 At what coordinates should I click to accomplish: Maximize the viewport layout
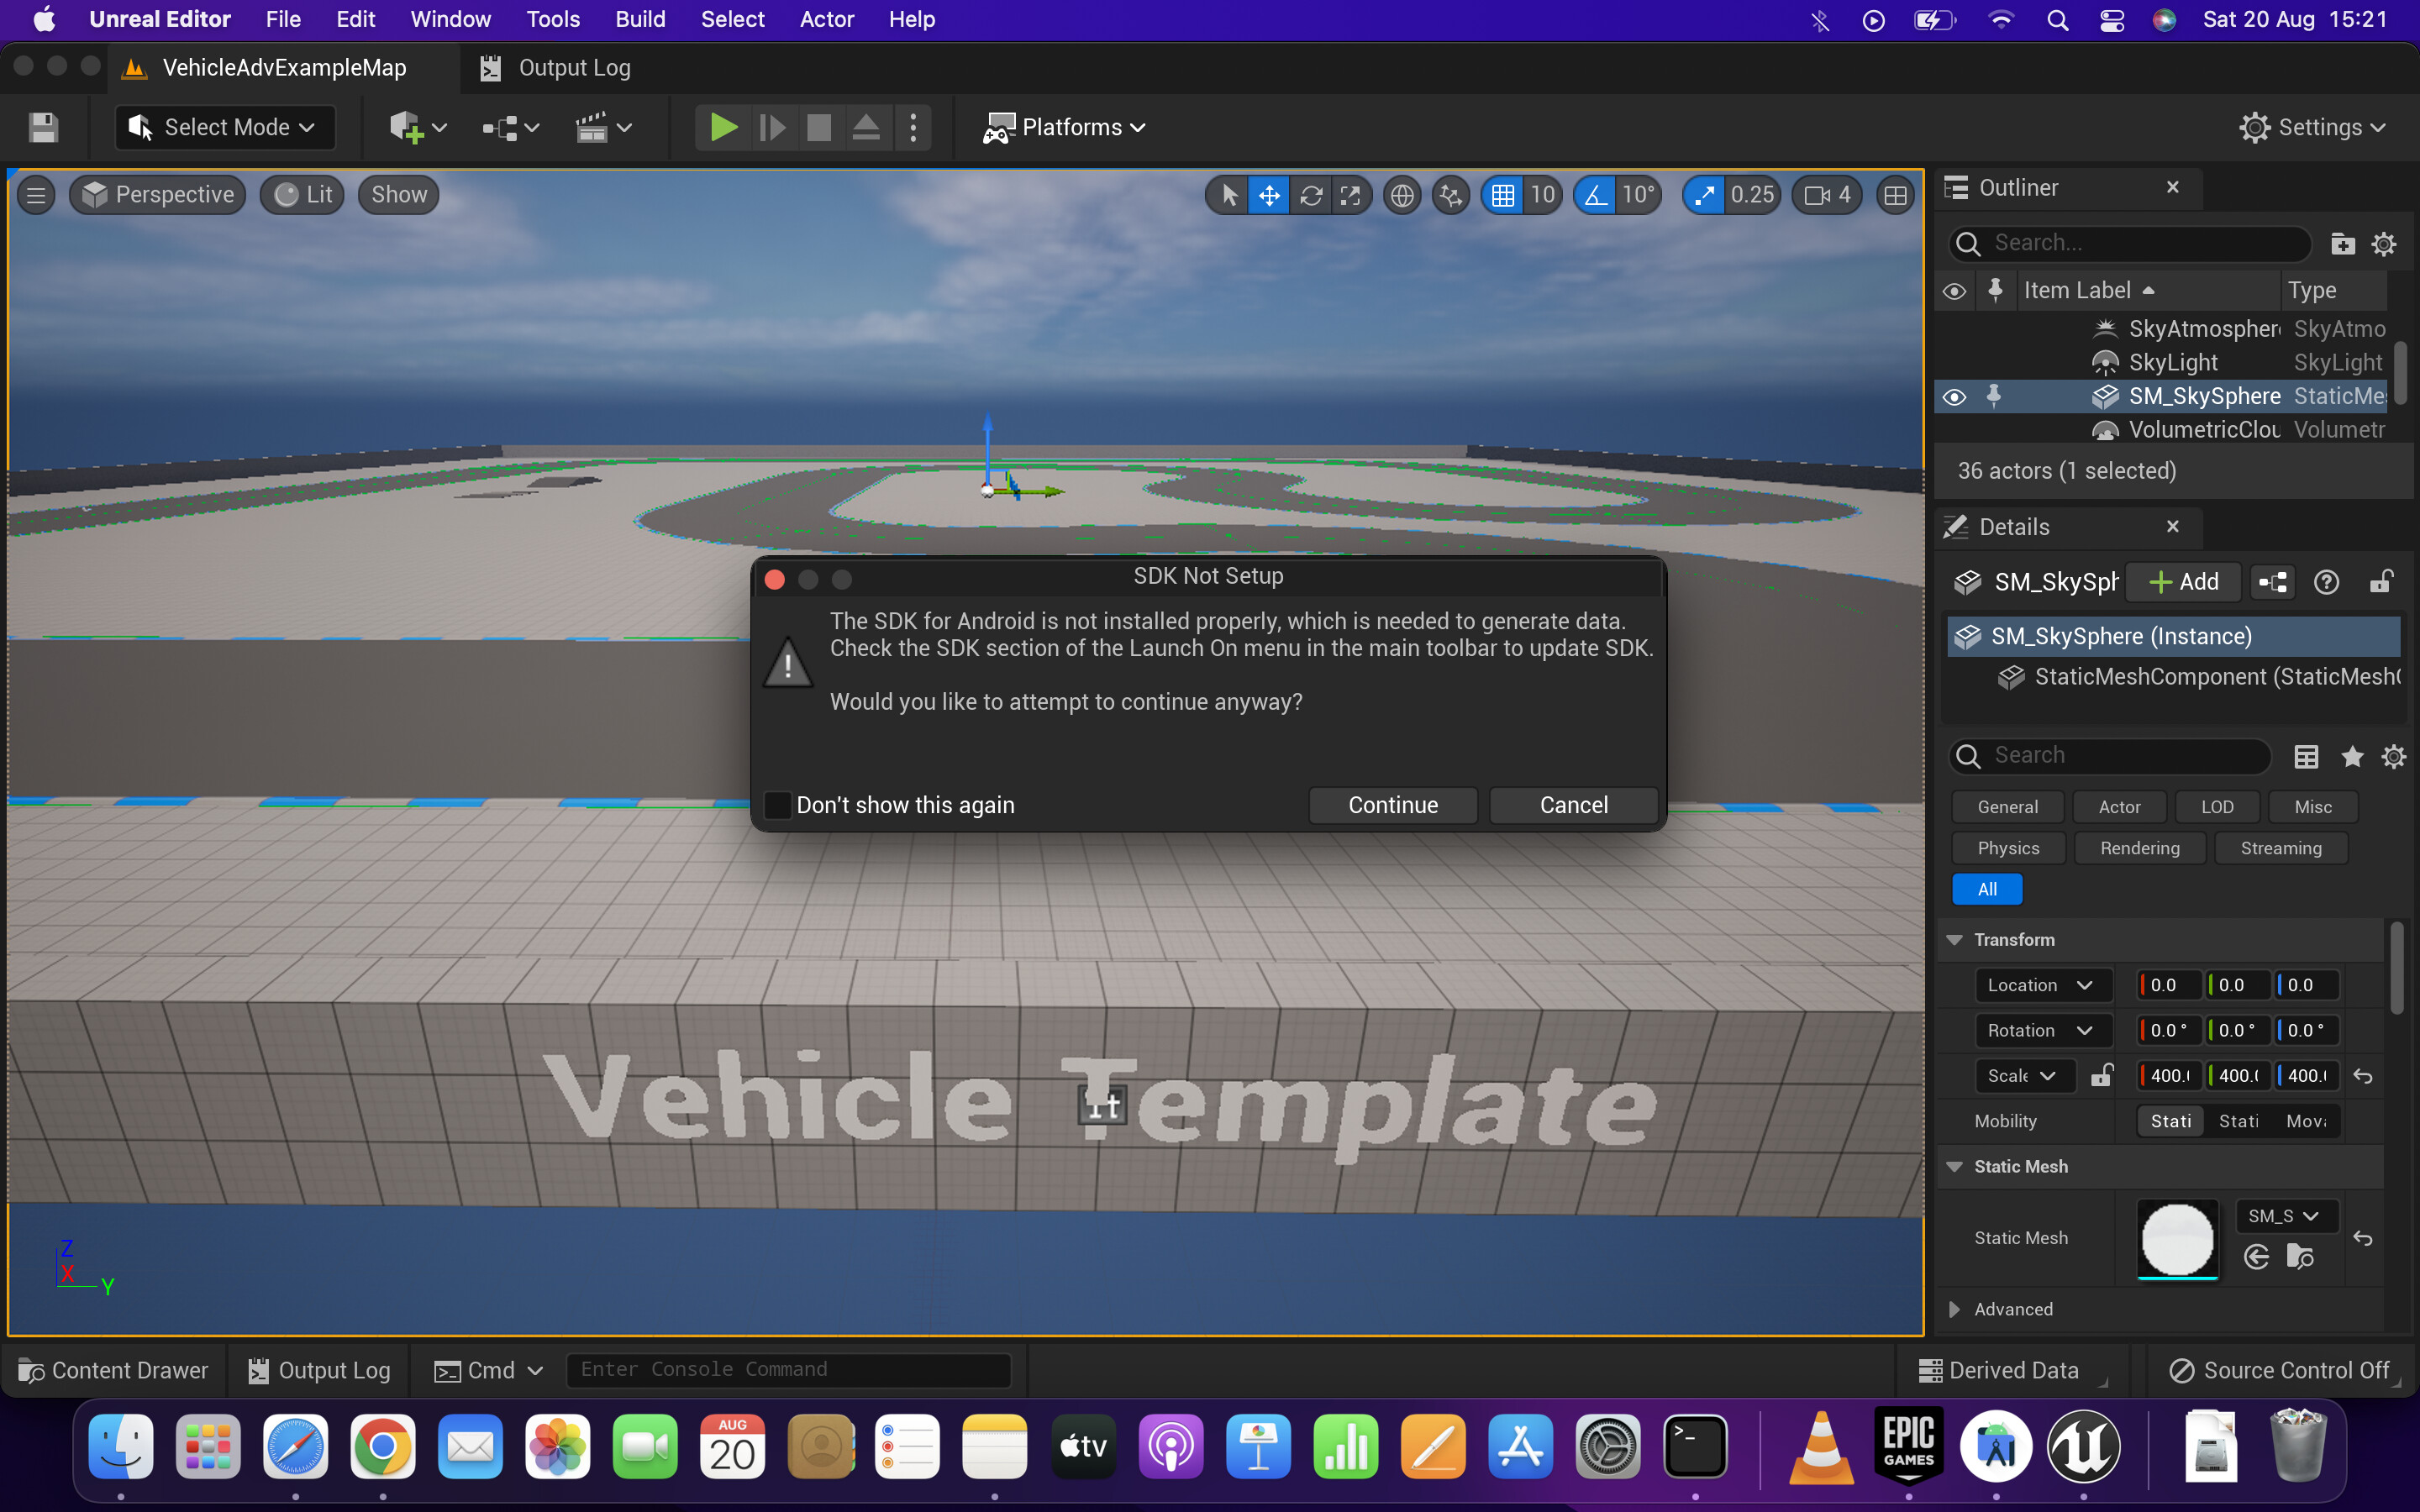point(1895,194)
